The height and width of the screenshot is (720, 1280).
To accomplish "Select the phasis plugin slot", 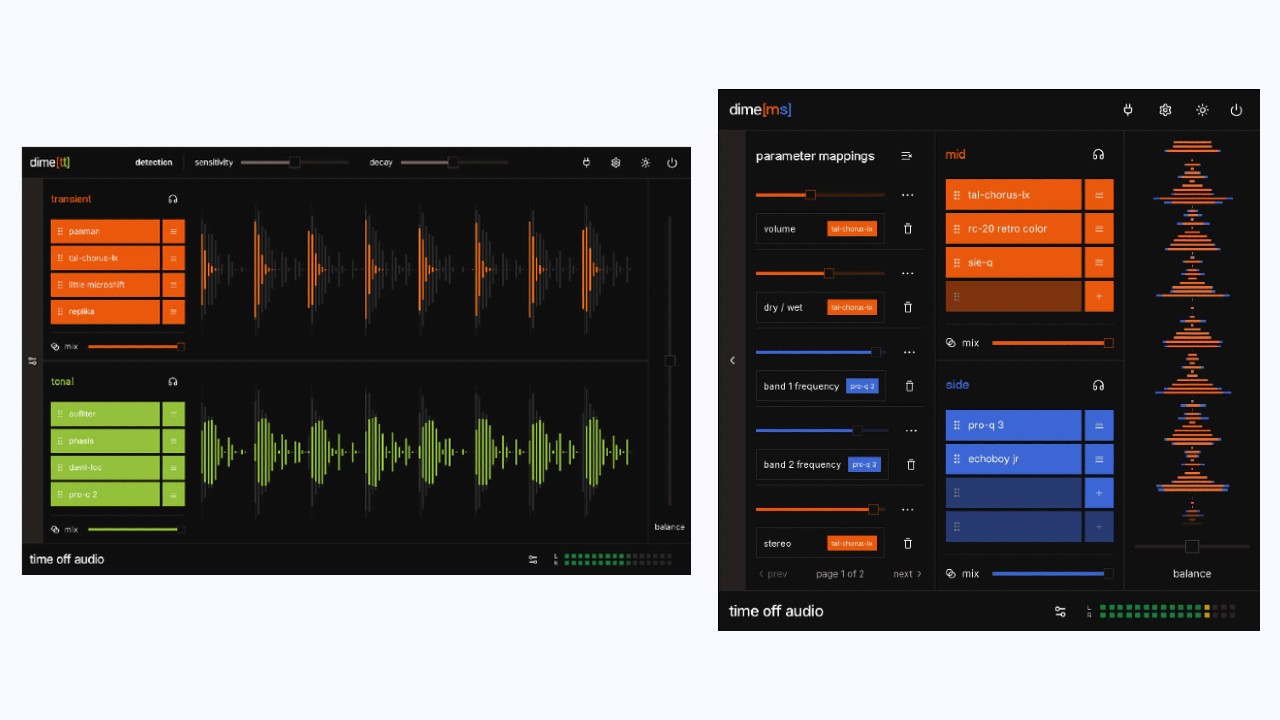I will 105,441.
